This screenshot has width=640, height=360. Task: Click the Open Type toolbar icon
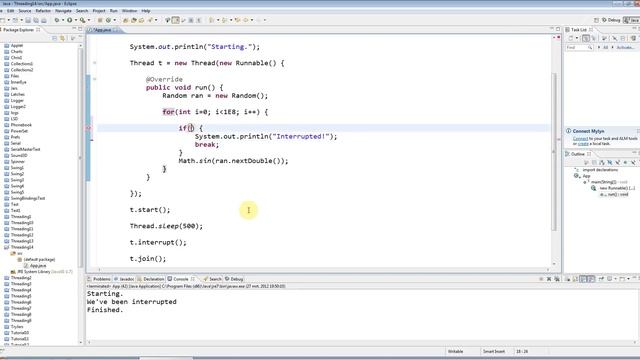coord(125,20)
